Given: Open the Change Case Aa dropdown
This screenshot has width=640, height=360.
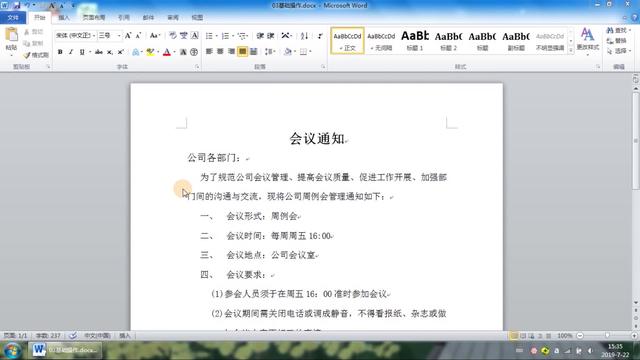Looking at the screenshot, I should (155, 36).
